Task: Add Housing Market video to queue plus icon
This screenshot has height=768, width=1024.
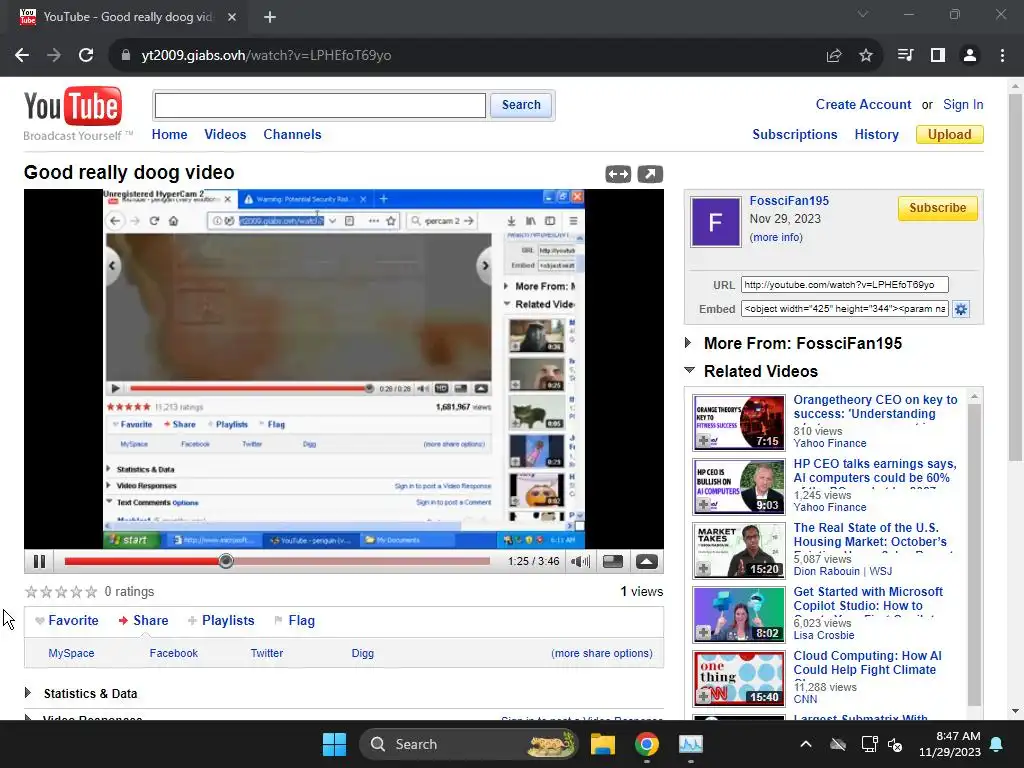Action: click(703, 569)
